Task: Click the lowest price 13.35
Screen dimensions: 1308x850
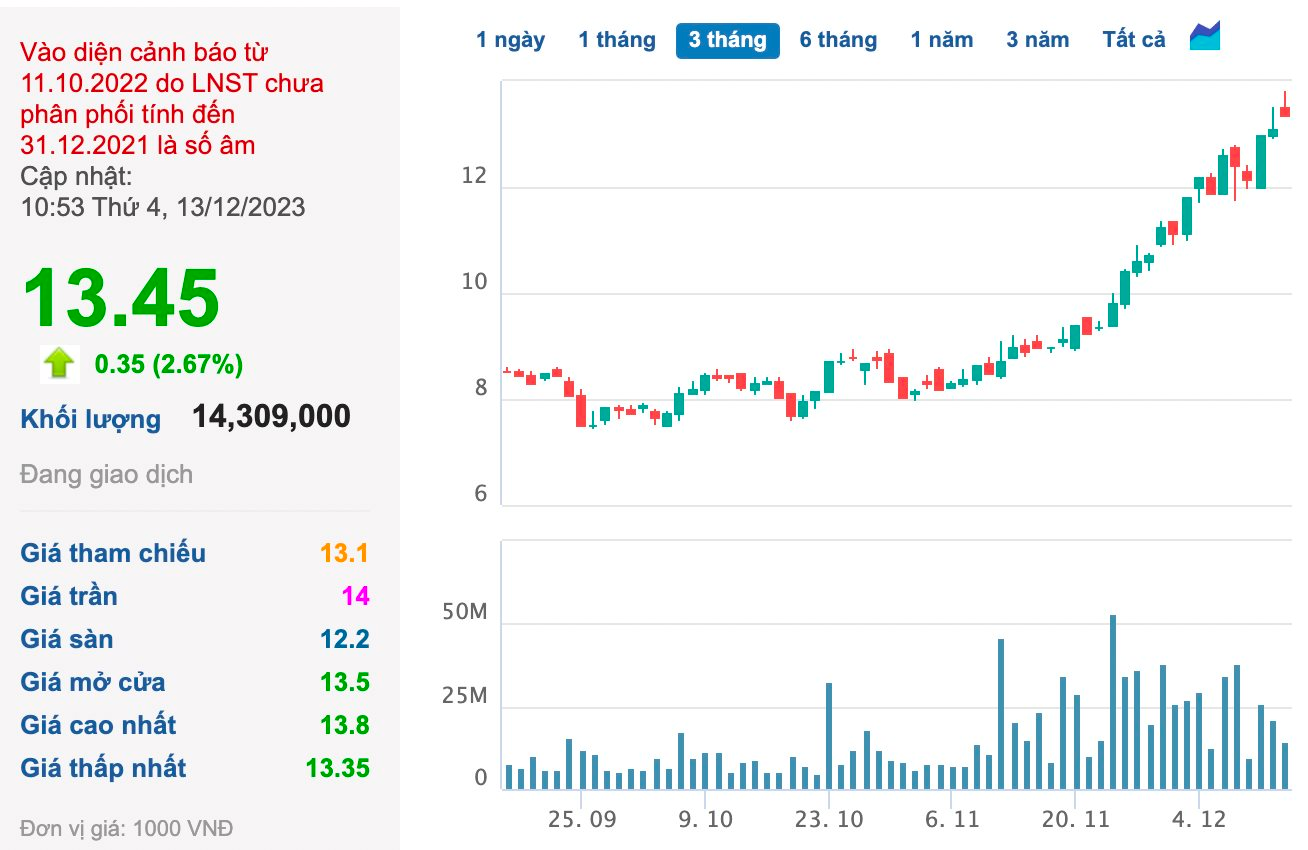Action: point(338,768)
